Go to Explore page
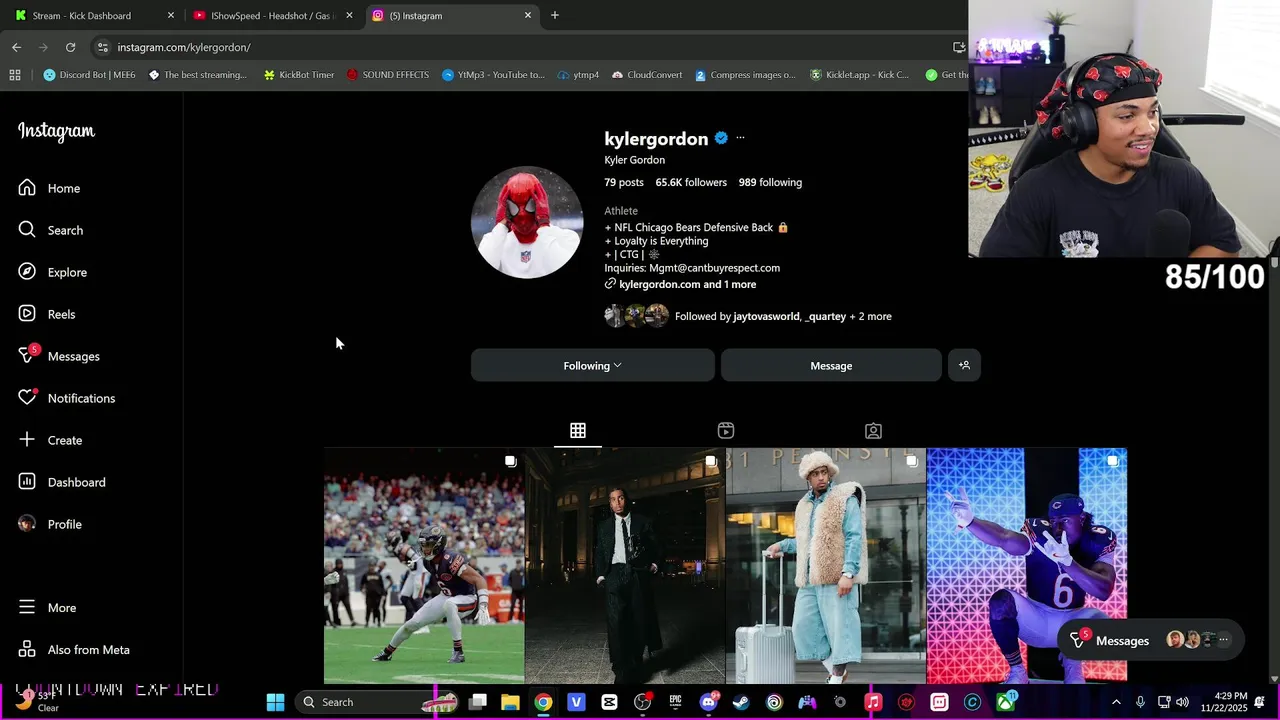 54,272
